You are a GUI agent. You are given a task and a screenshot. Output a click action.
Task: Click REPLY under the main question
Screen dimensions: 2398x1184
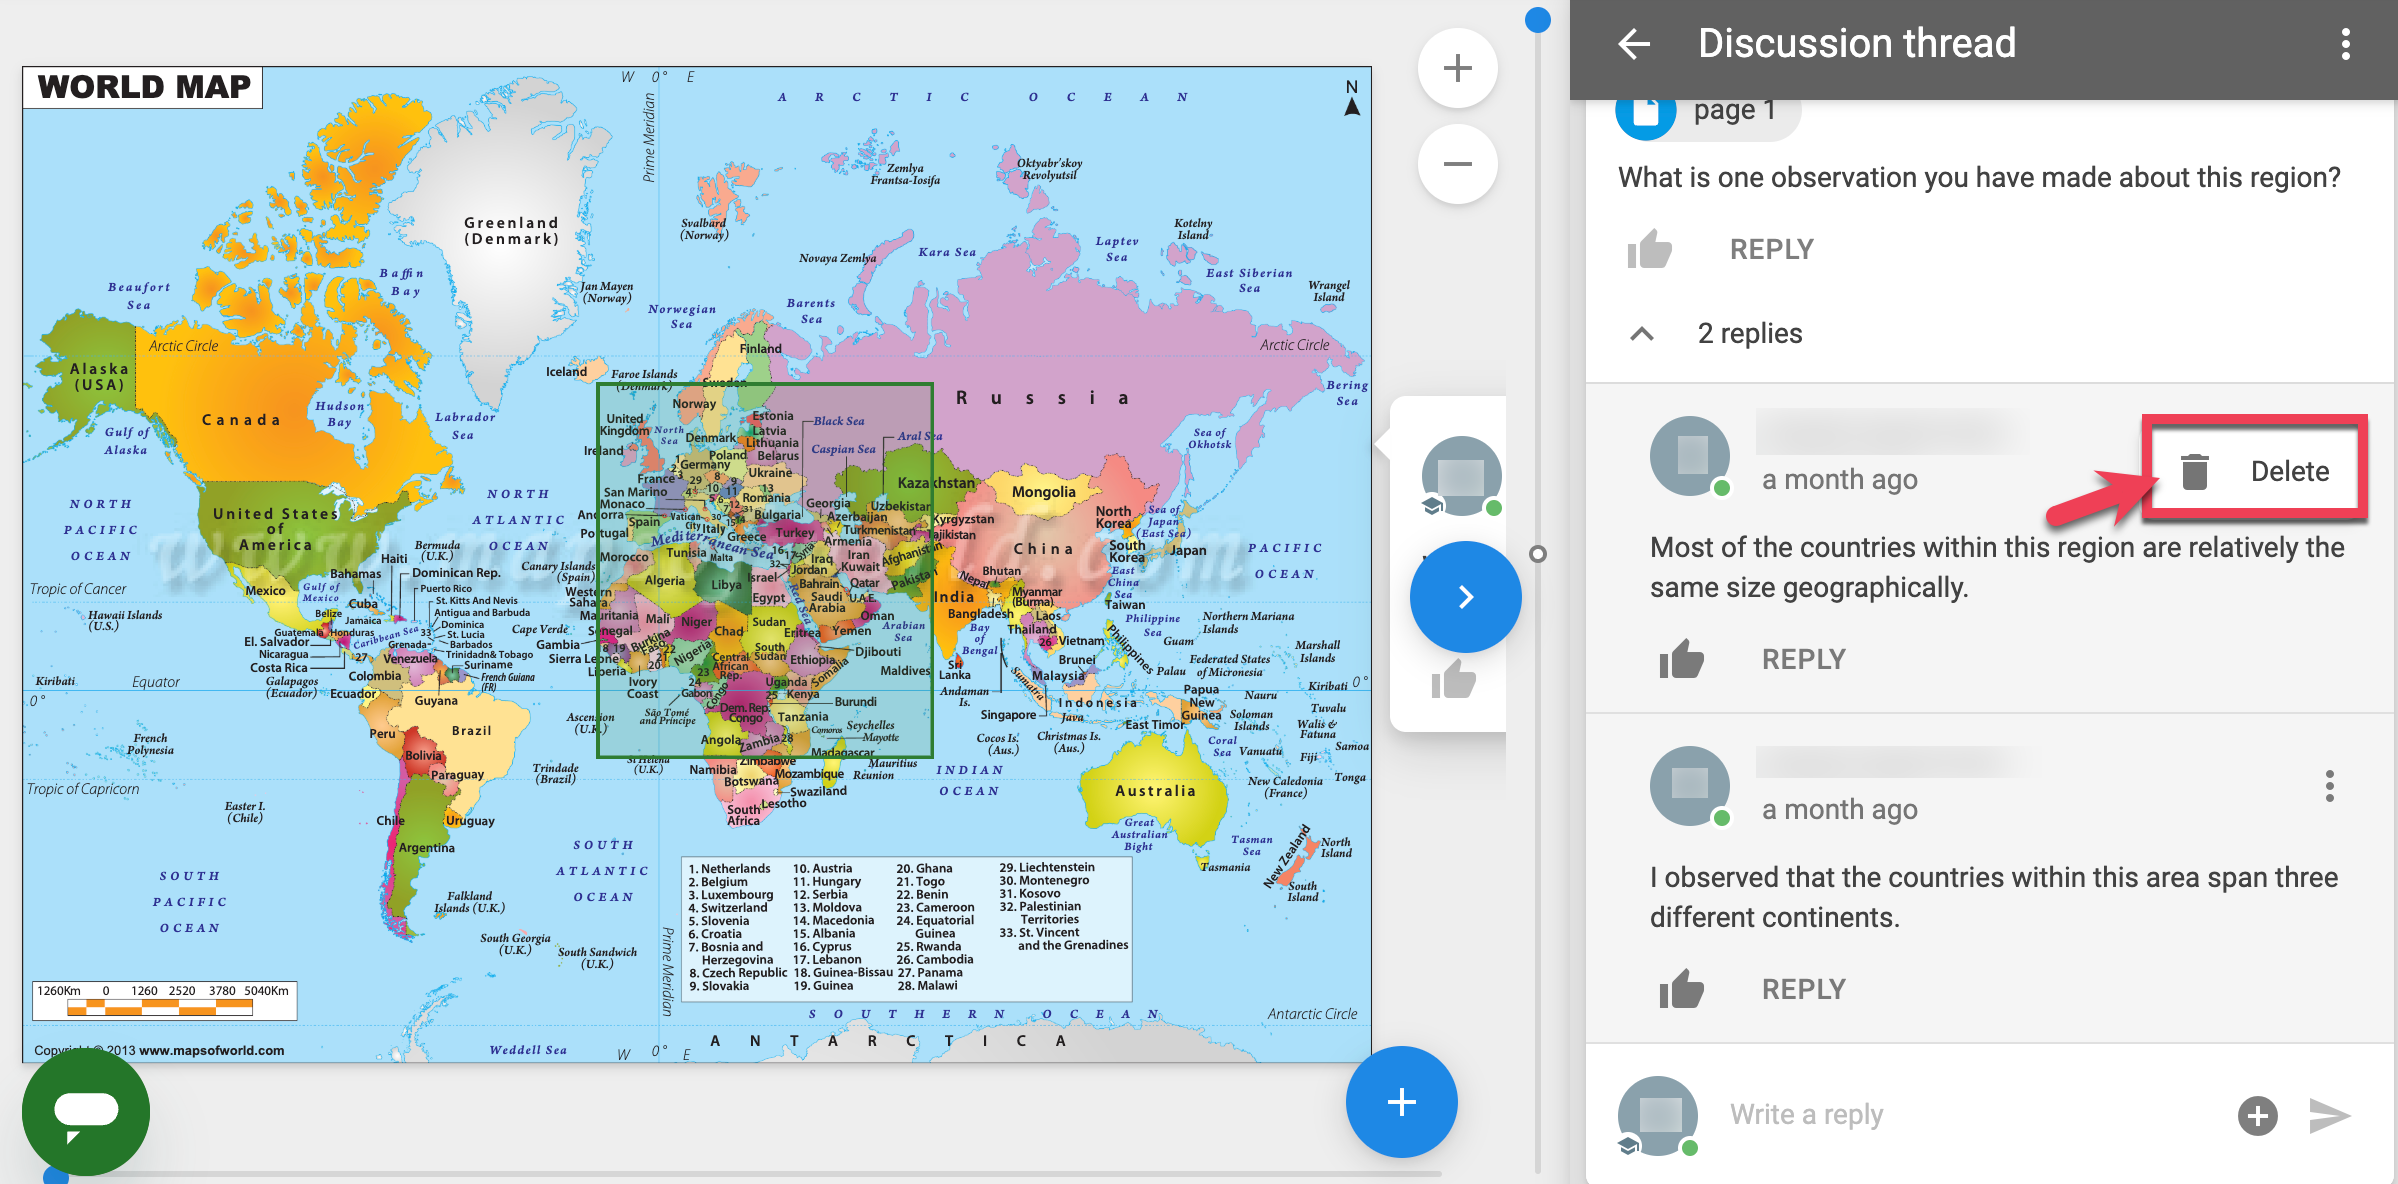click(1771, 249)
